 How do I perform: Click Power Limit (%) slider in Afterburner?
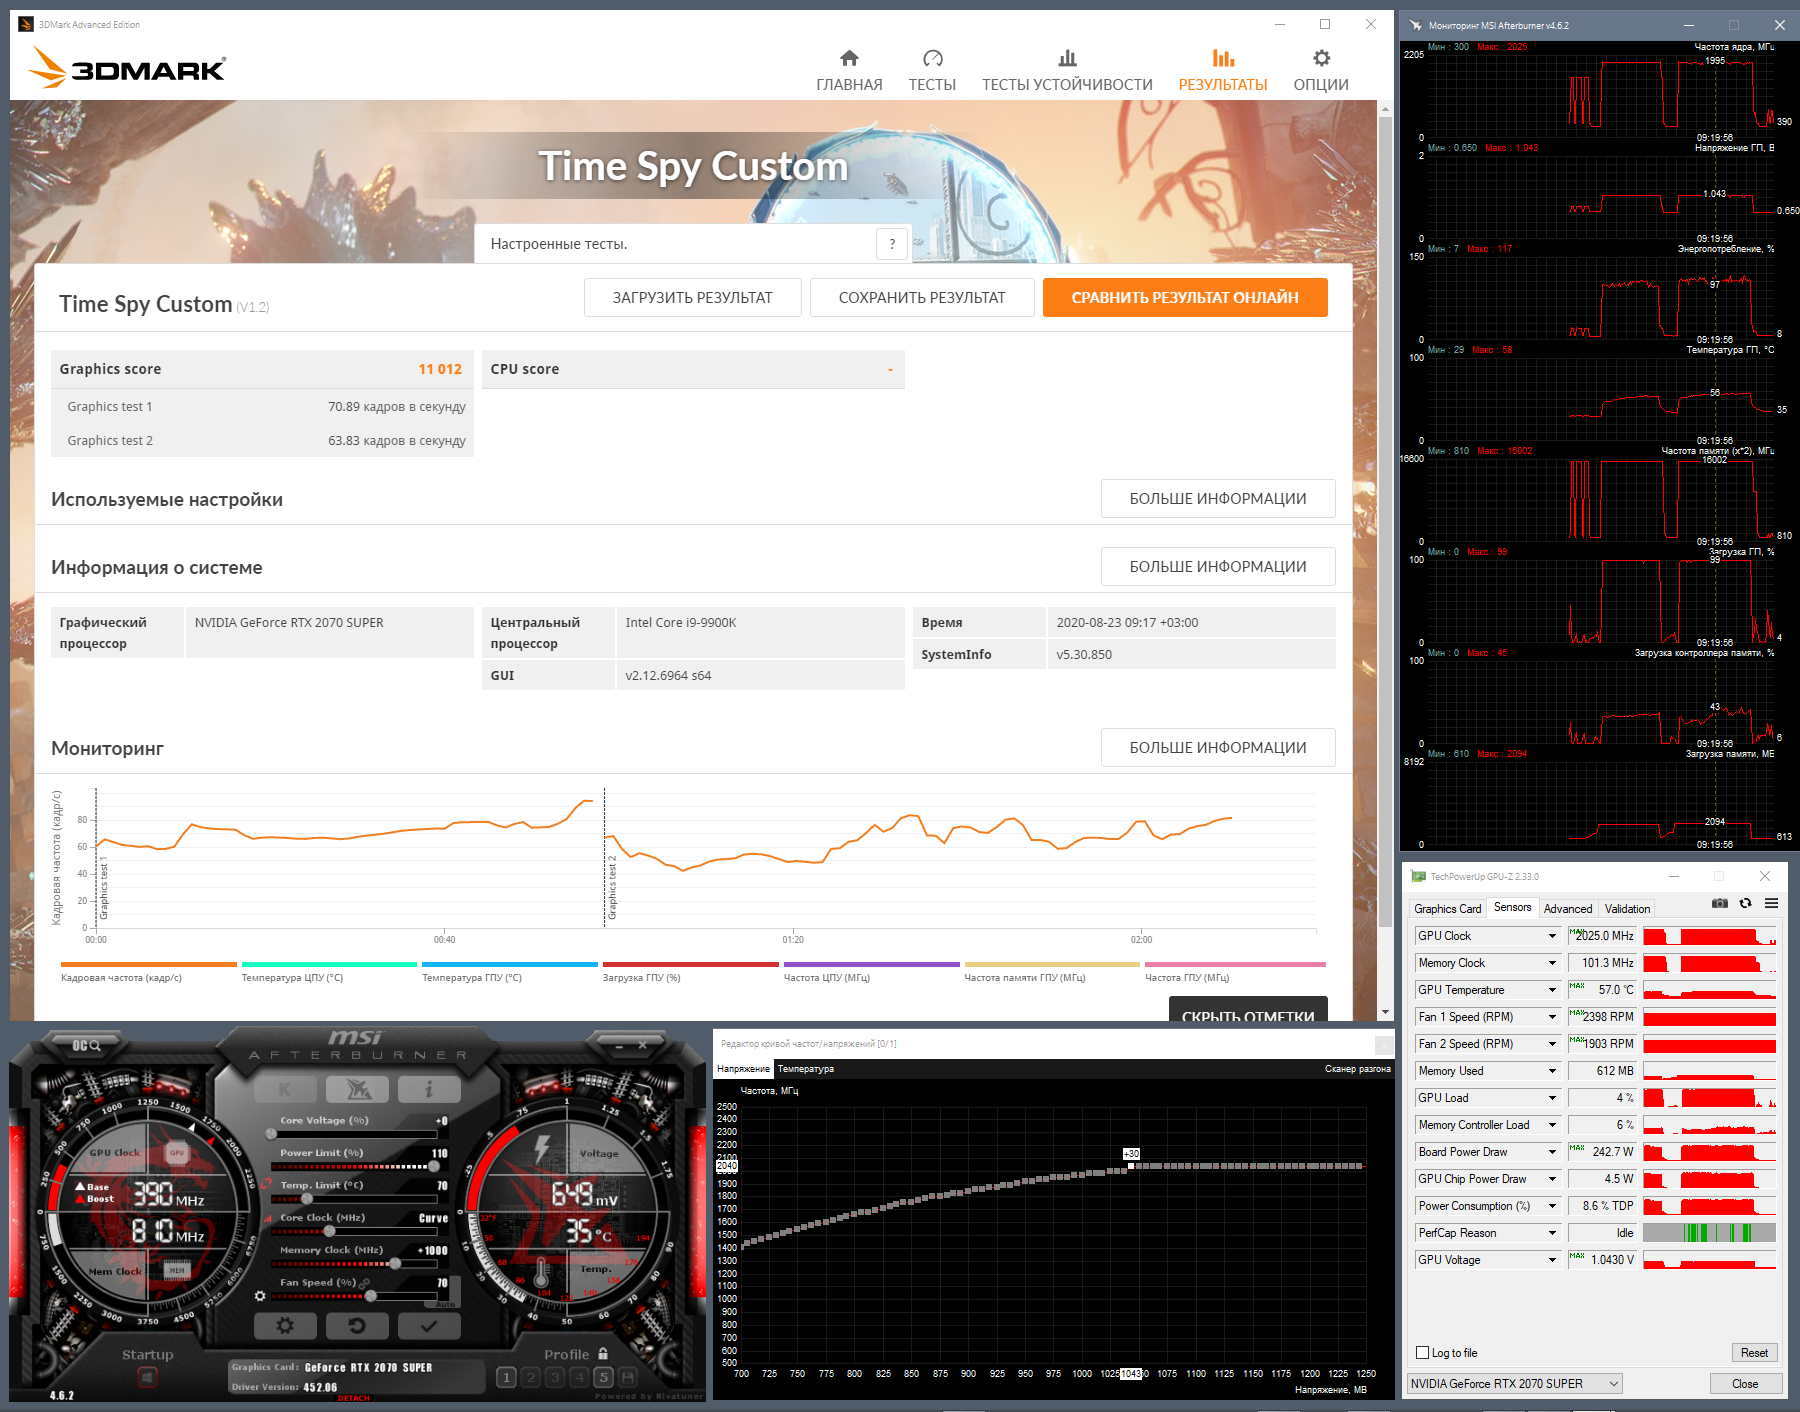[x=355, y=1167]
